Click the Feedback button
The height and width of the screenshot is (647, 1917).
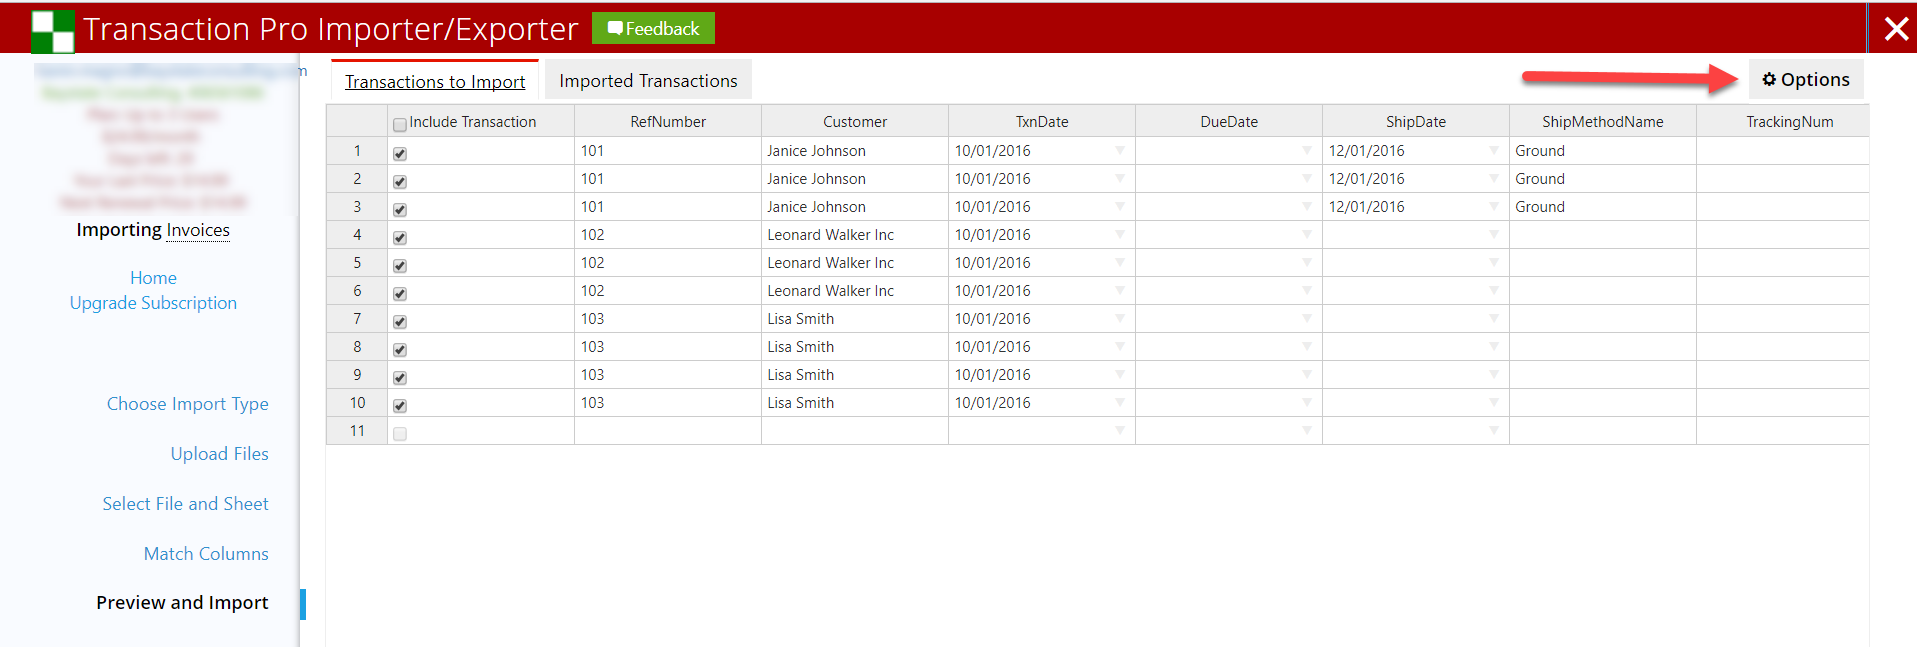pyautogui.click(x=653, y=29)
